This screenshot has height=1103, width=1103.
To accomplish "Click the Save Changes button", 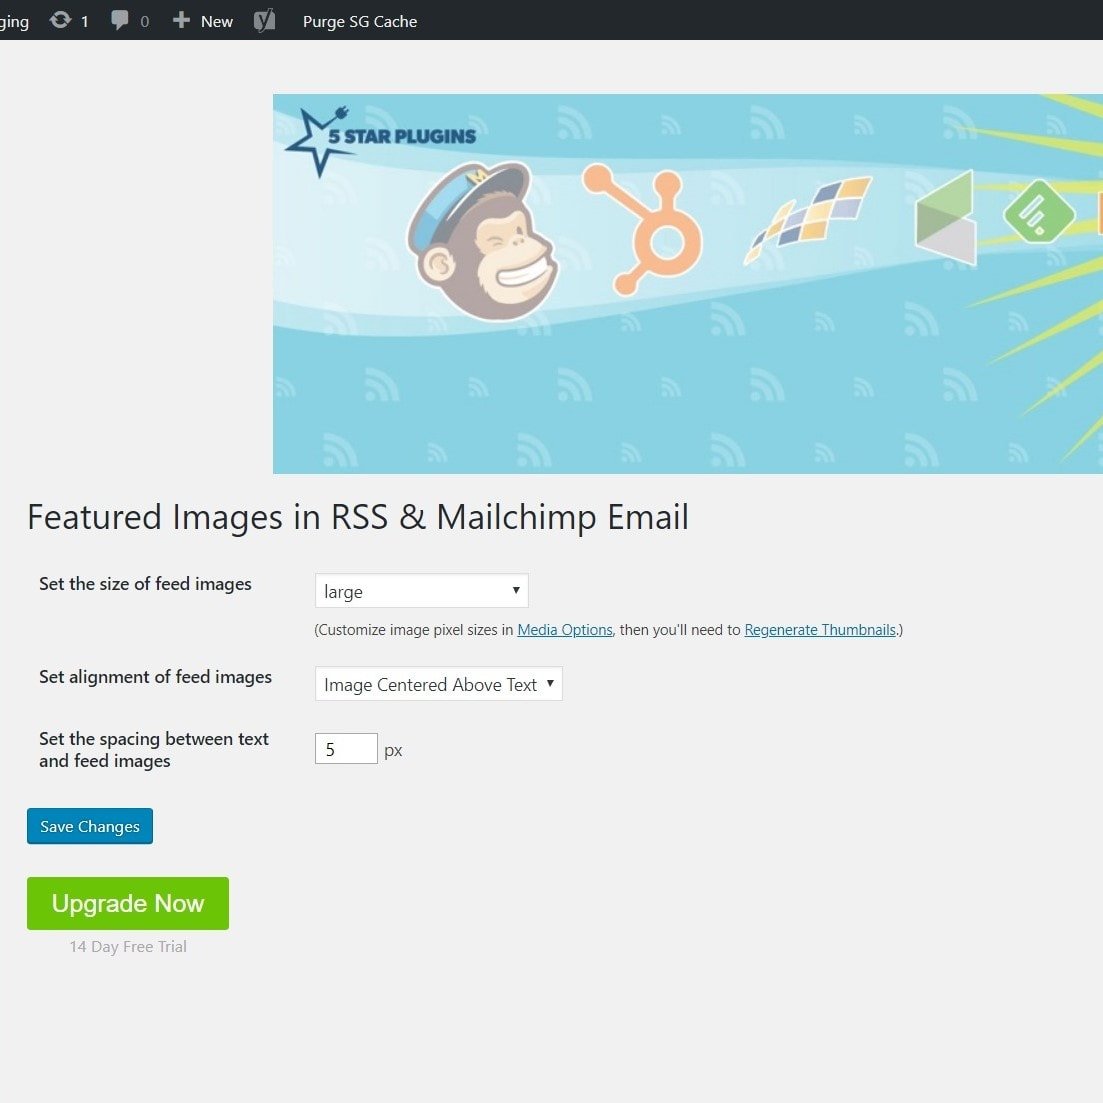I will [90, 826].
